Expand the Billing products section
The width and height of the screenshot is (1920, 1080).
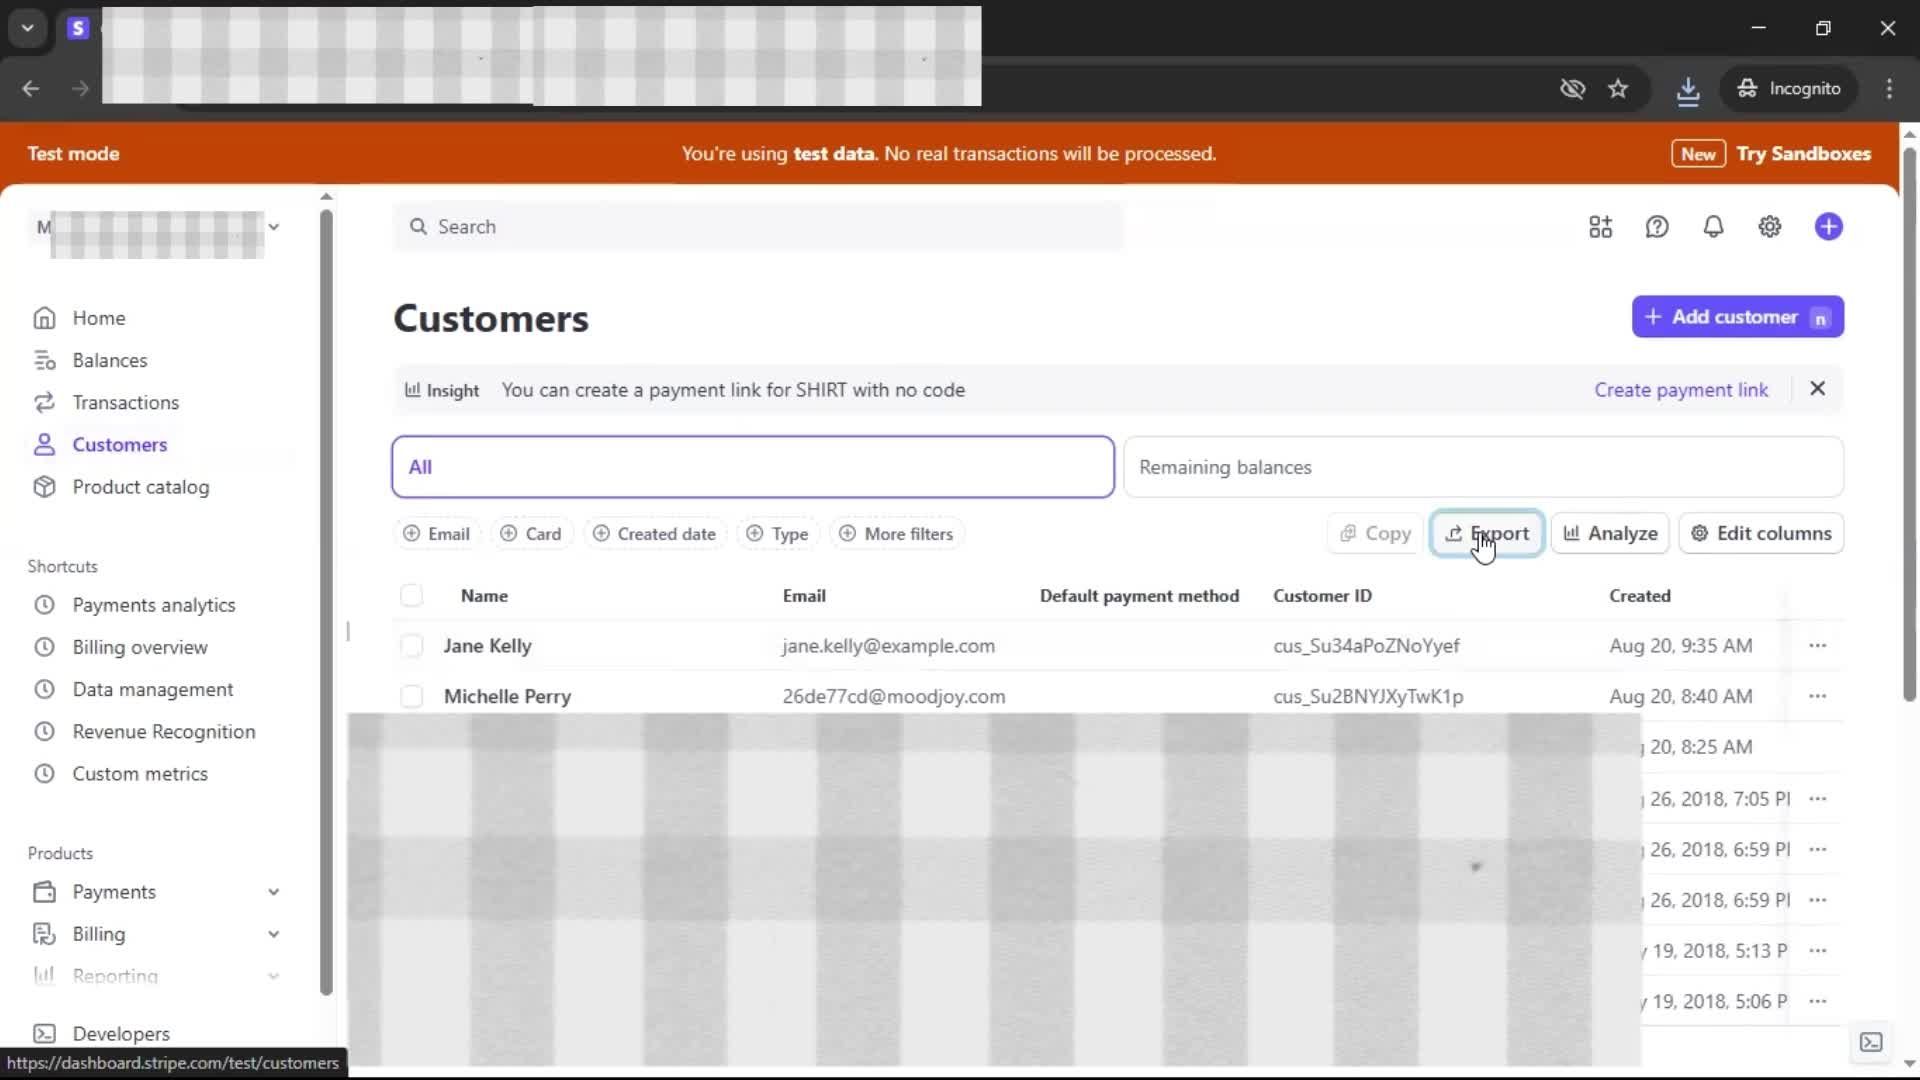pyautogui.click(x=273, y=934)
